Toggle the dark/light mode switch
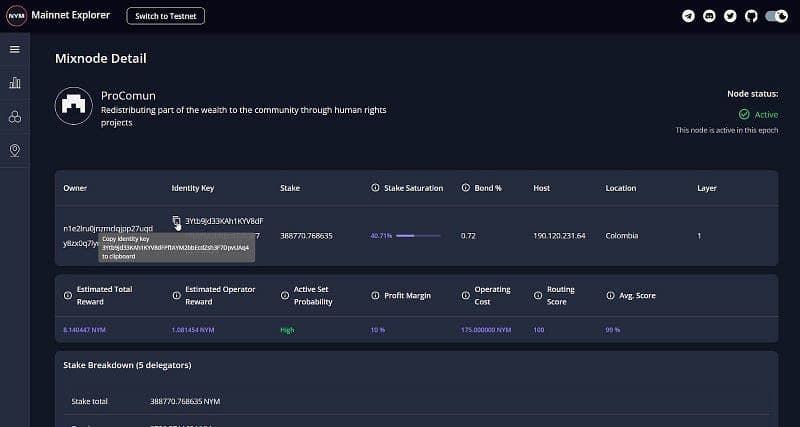 [x=776, y=16]
